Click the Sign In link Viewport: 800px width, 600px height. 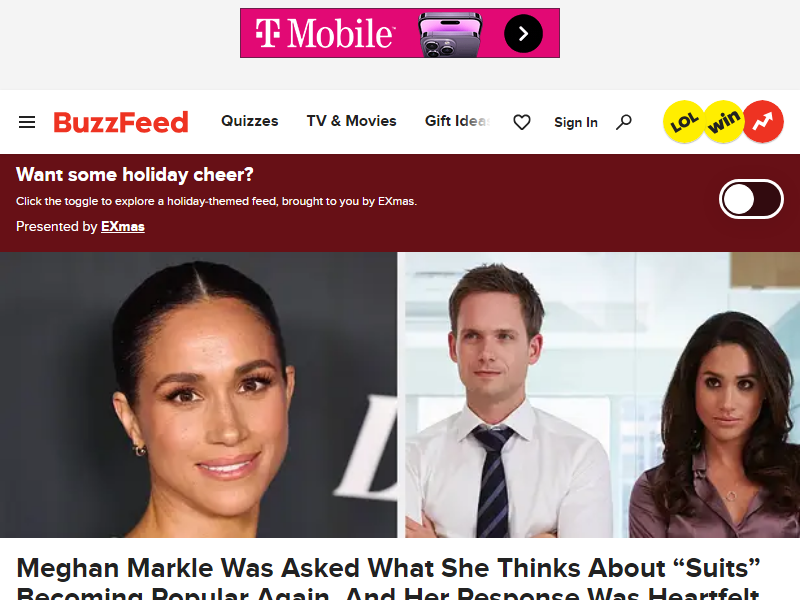click(576, 122)
